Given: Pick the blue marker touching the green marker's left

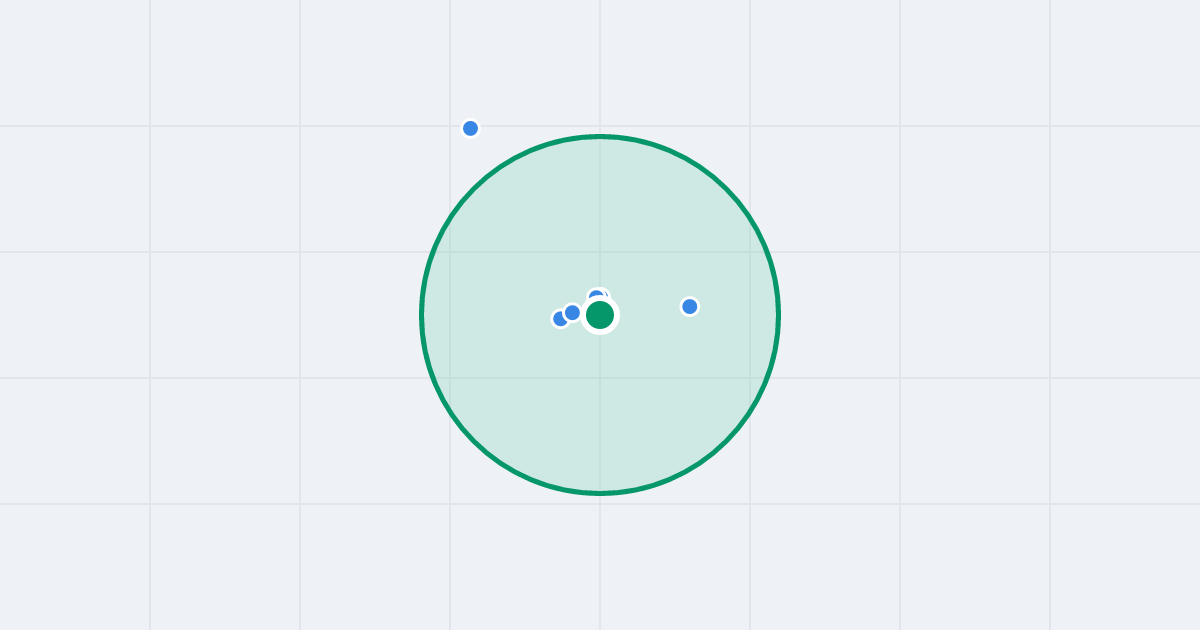Looking at the screenshot, I should click(x=572, y=313).
